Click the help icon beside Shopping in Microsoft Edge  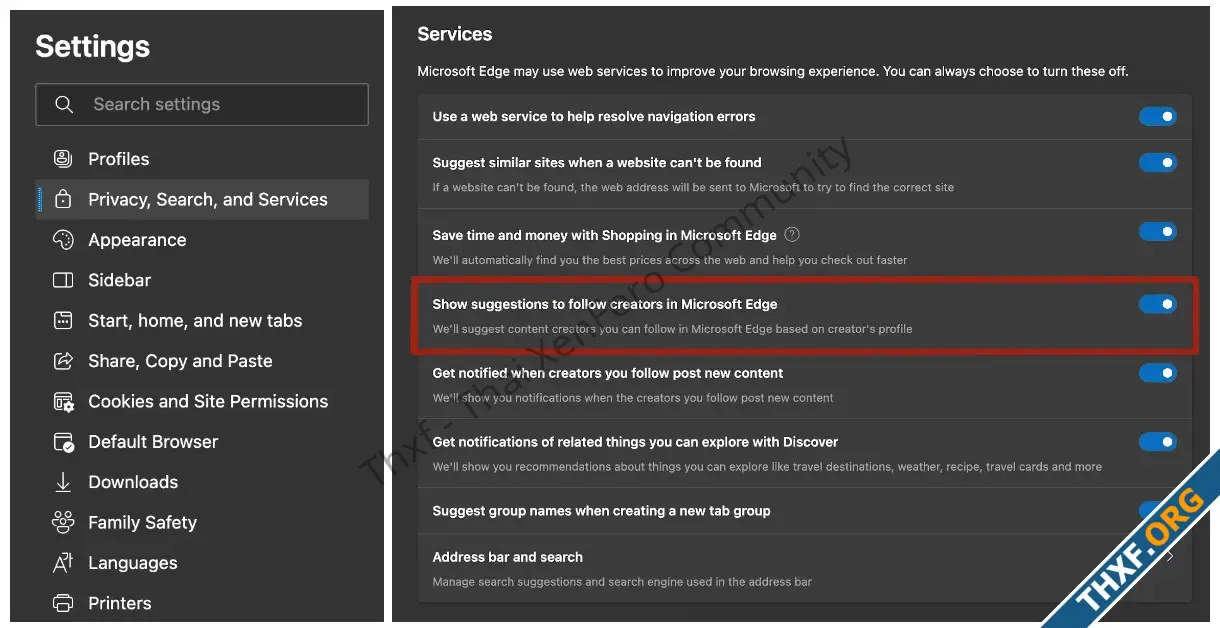click(x=792, y=235)
